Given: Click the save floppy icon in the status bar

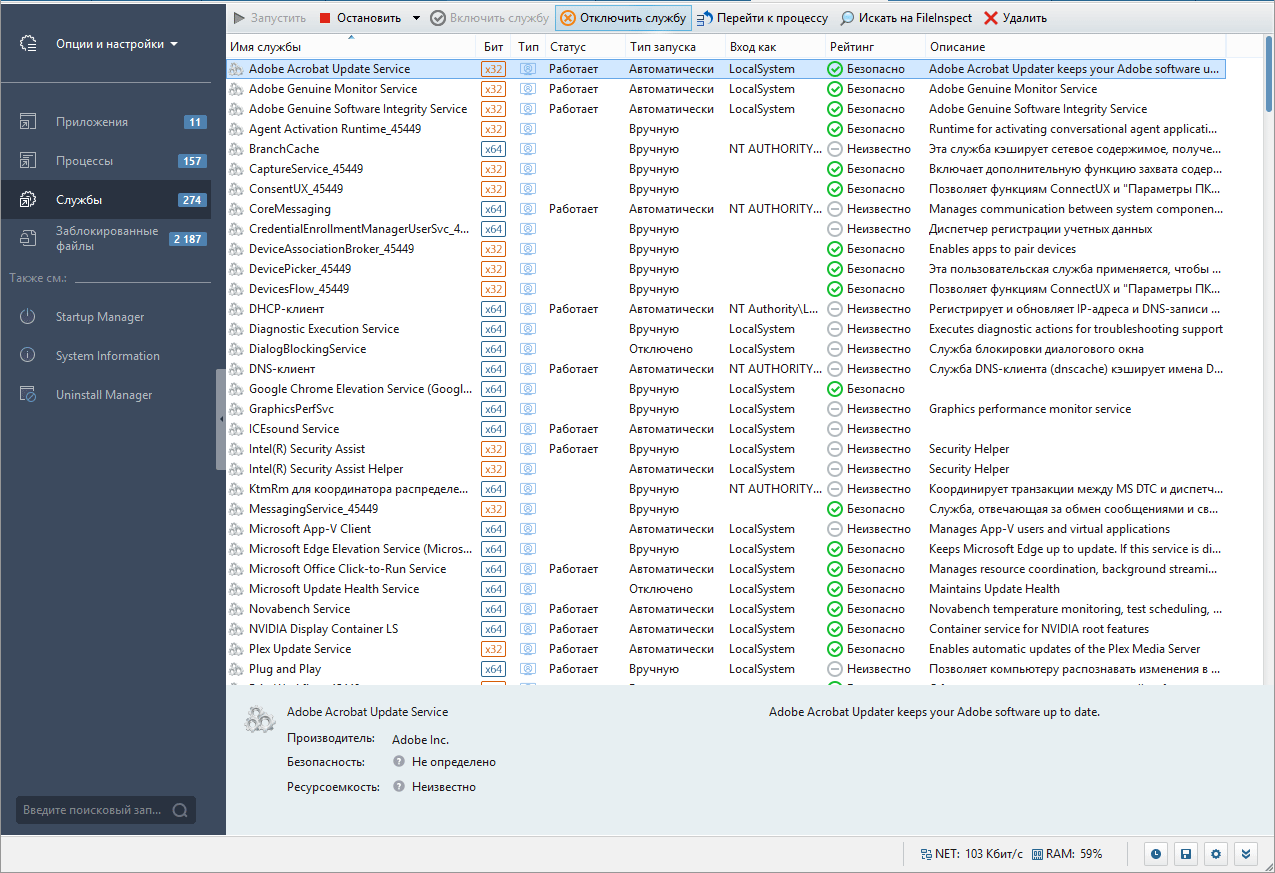Looking at the screenshot, I should [1186, 854].
